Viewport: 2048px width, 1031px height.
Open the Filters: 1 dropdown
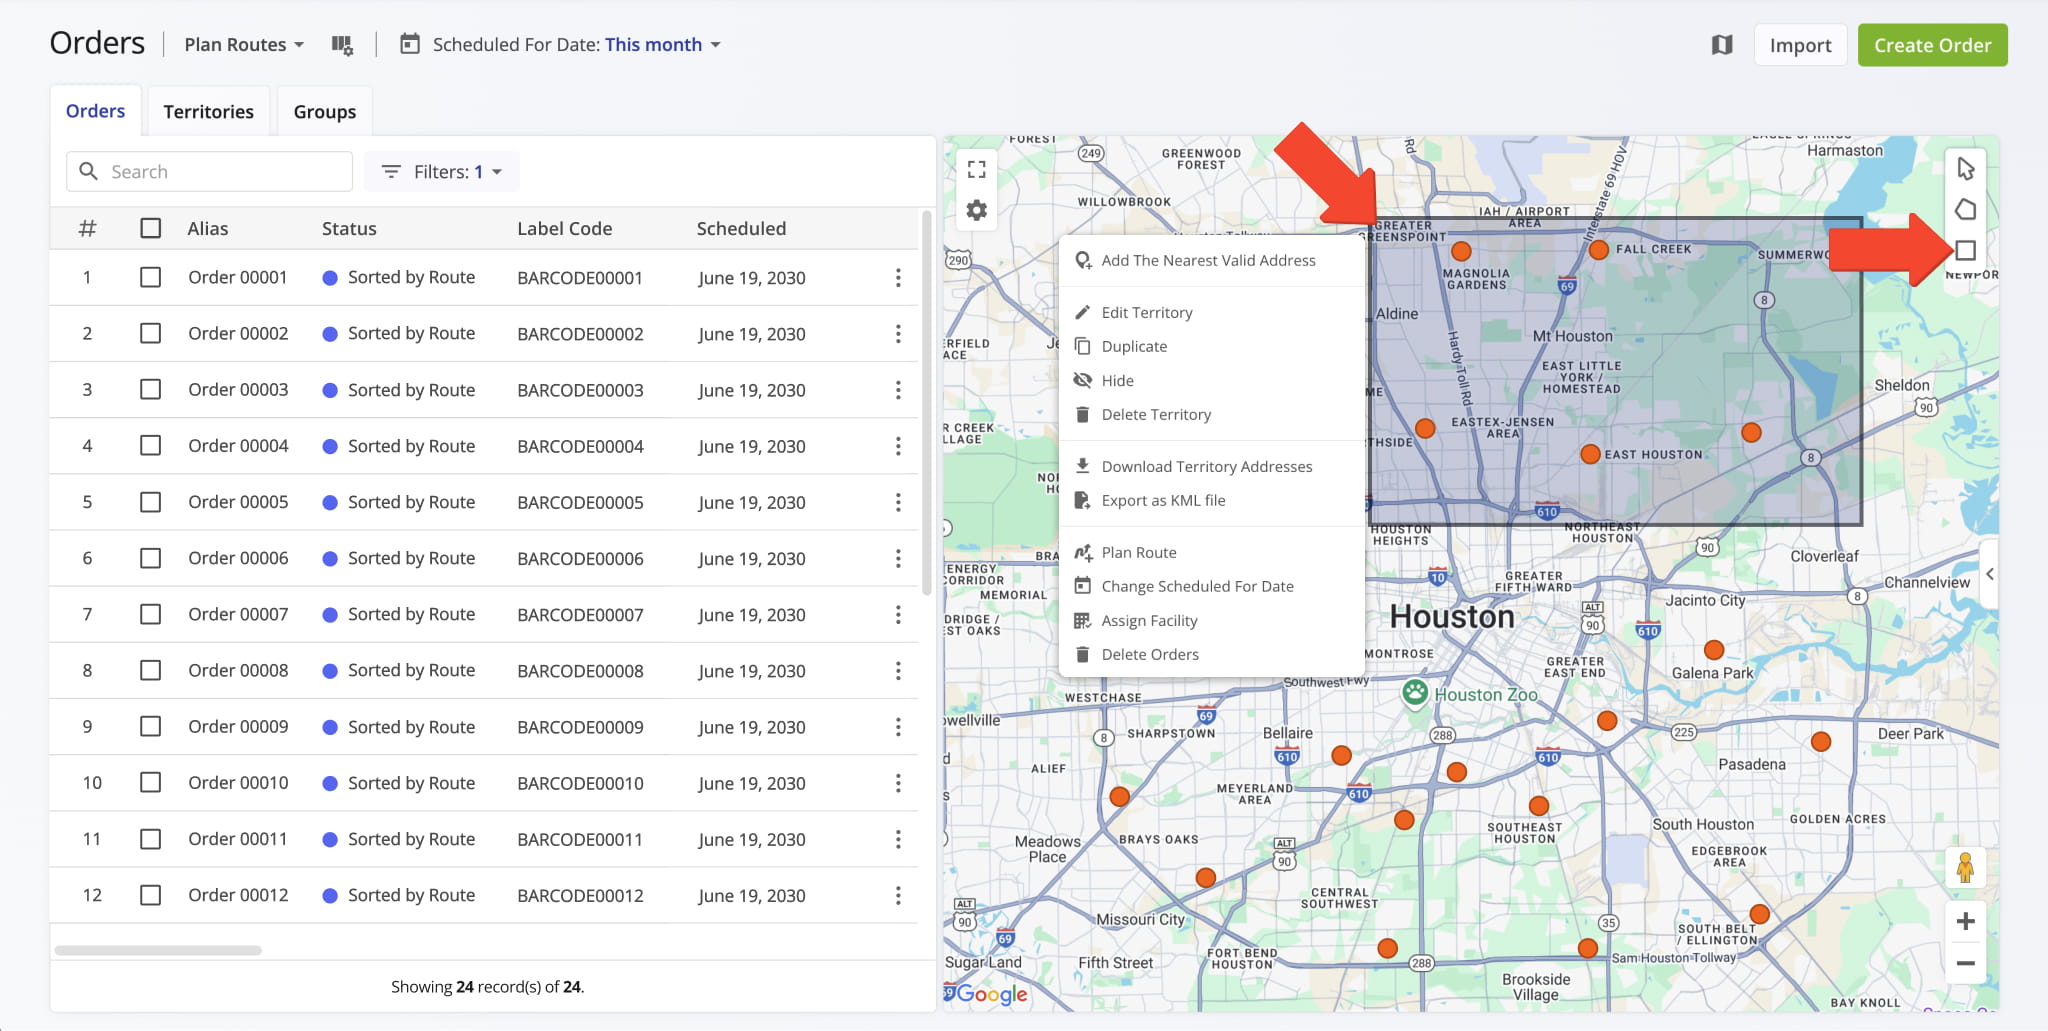tap(442, 172)
